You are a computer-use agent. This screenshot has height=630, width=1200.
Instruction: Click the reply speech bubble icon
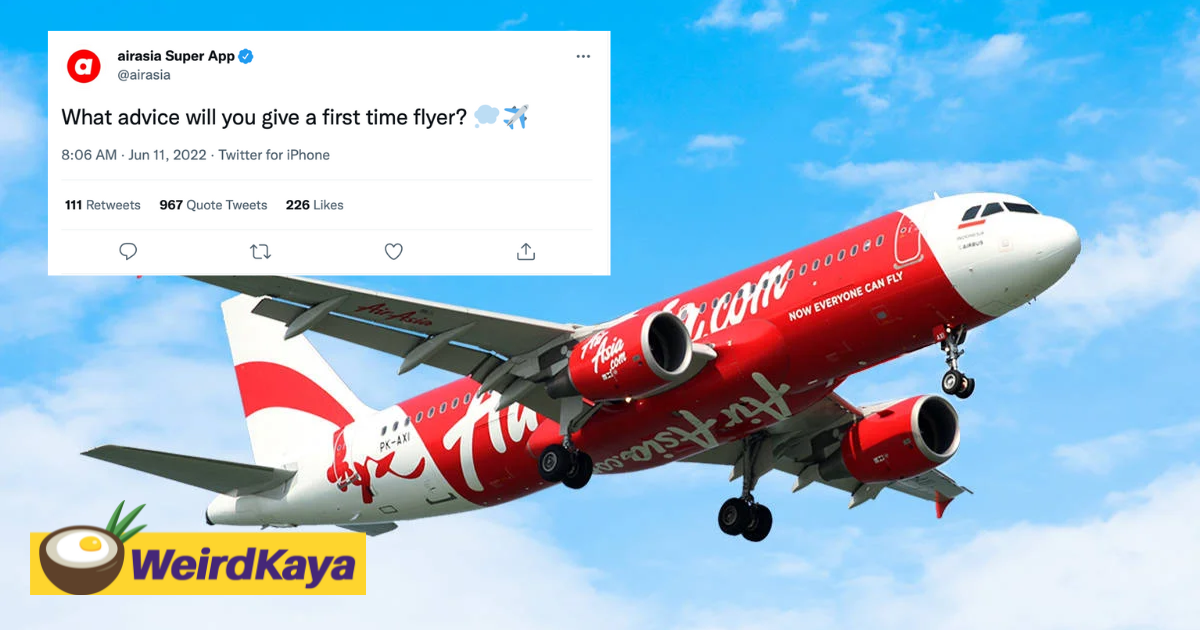click(128, 252)
